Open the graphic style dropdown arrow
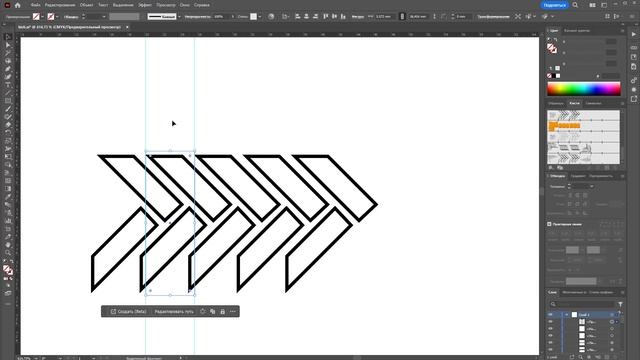 (260, 17)
